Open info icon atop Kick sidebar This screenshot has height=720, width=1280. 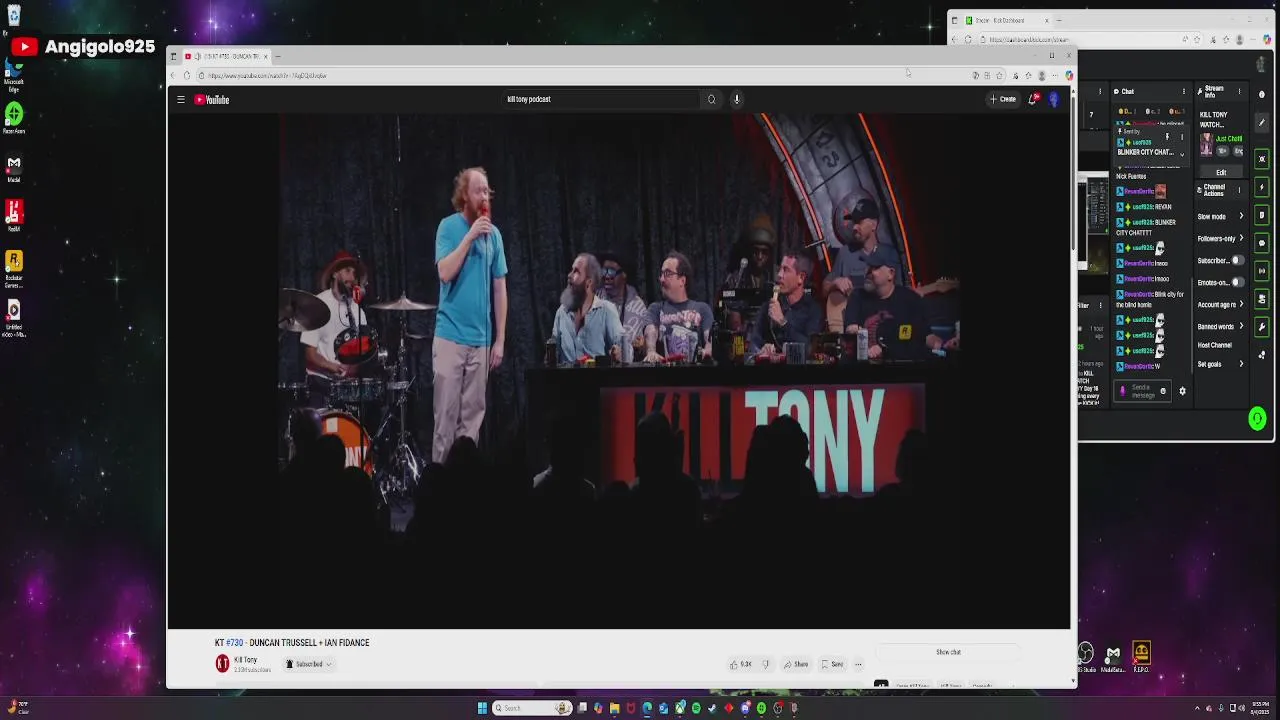click(x=1262, y=94)
